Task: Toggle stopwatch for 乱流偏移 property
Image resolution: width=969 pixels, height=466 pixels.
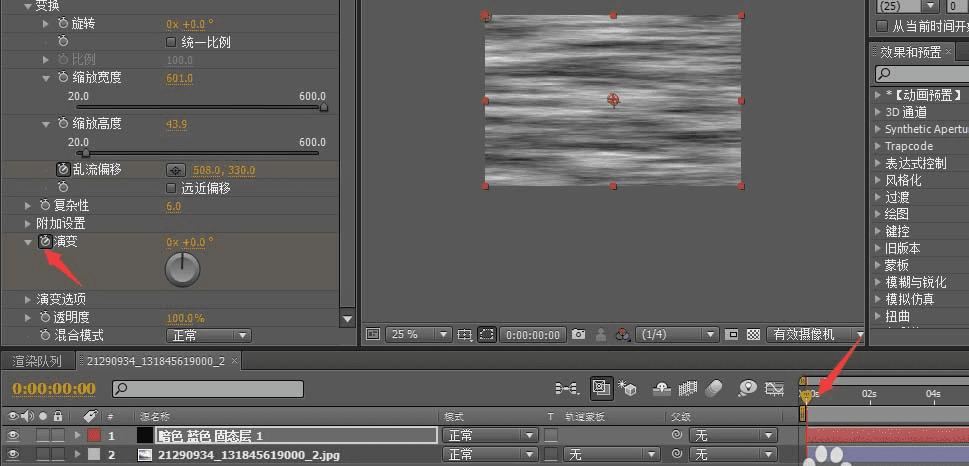Action: [x=63, y=169]
